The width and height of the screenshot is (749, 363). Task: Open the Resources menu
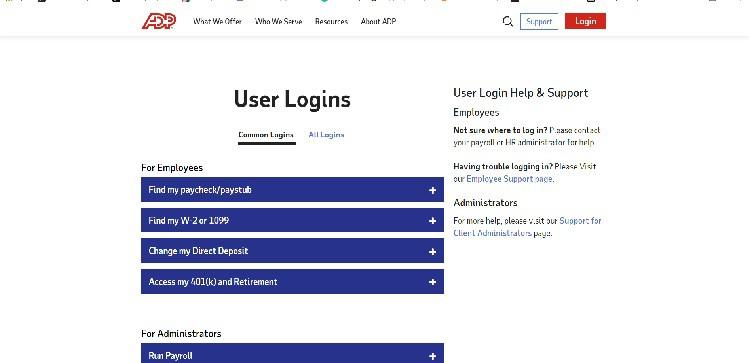332,21
